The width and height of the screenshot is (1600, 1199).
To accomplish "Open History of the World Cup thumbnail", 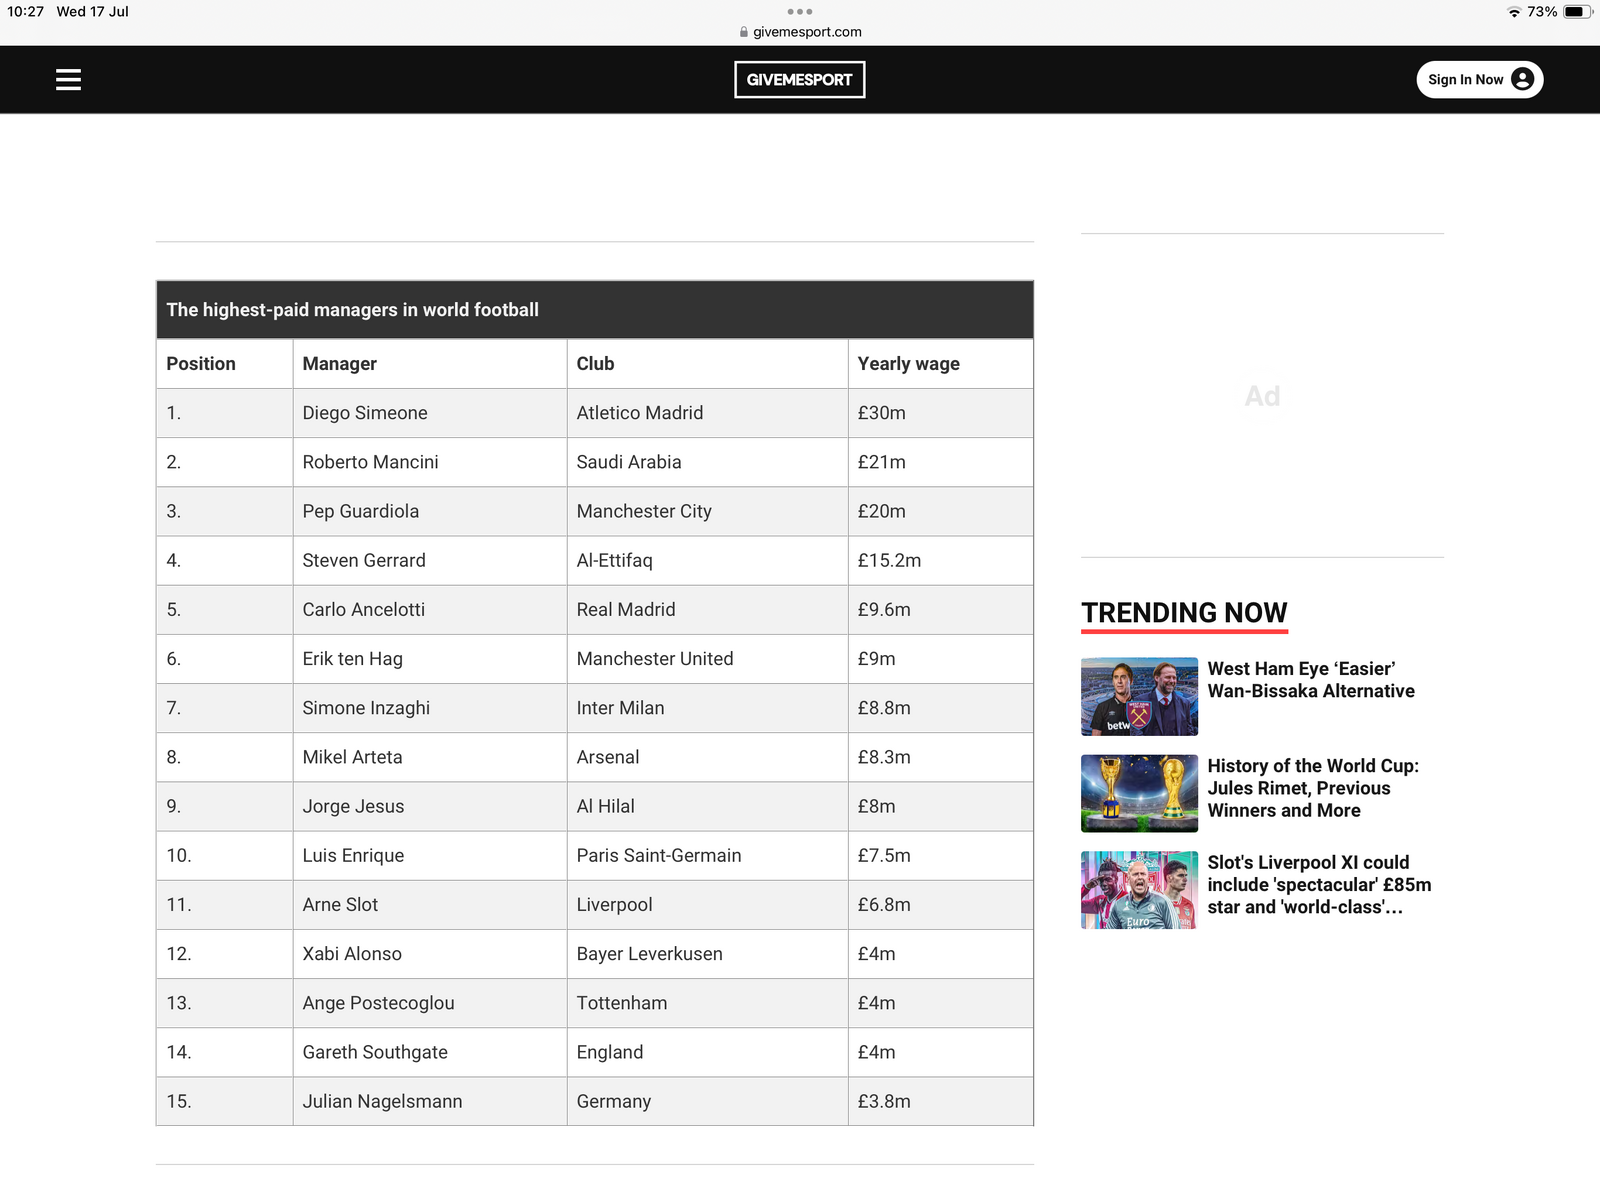I will 1139,793.
